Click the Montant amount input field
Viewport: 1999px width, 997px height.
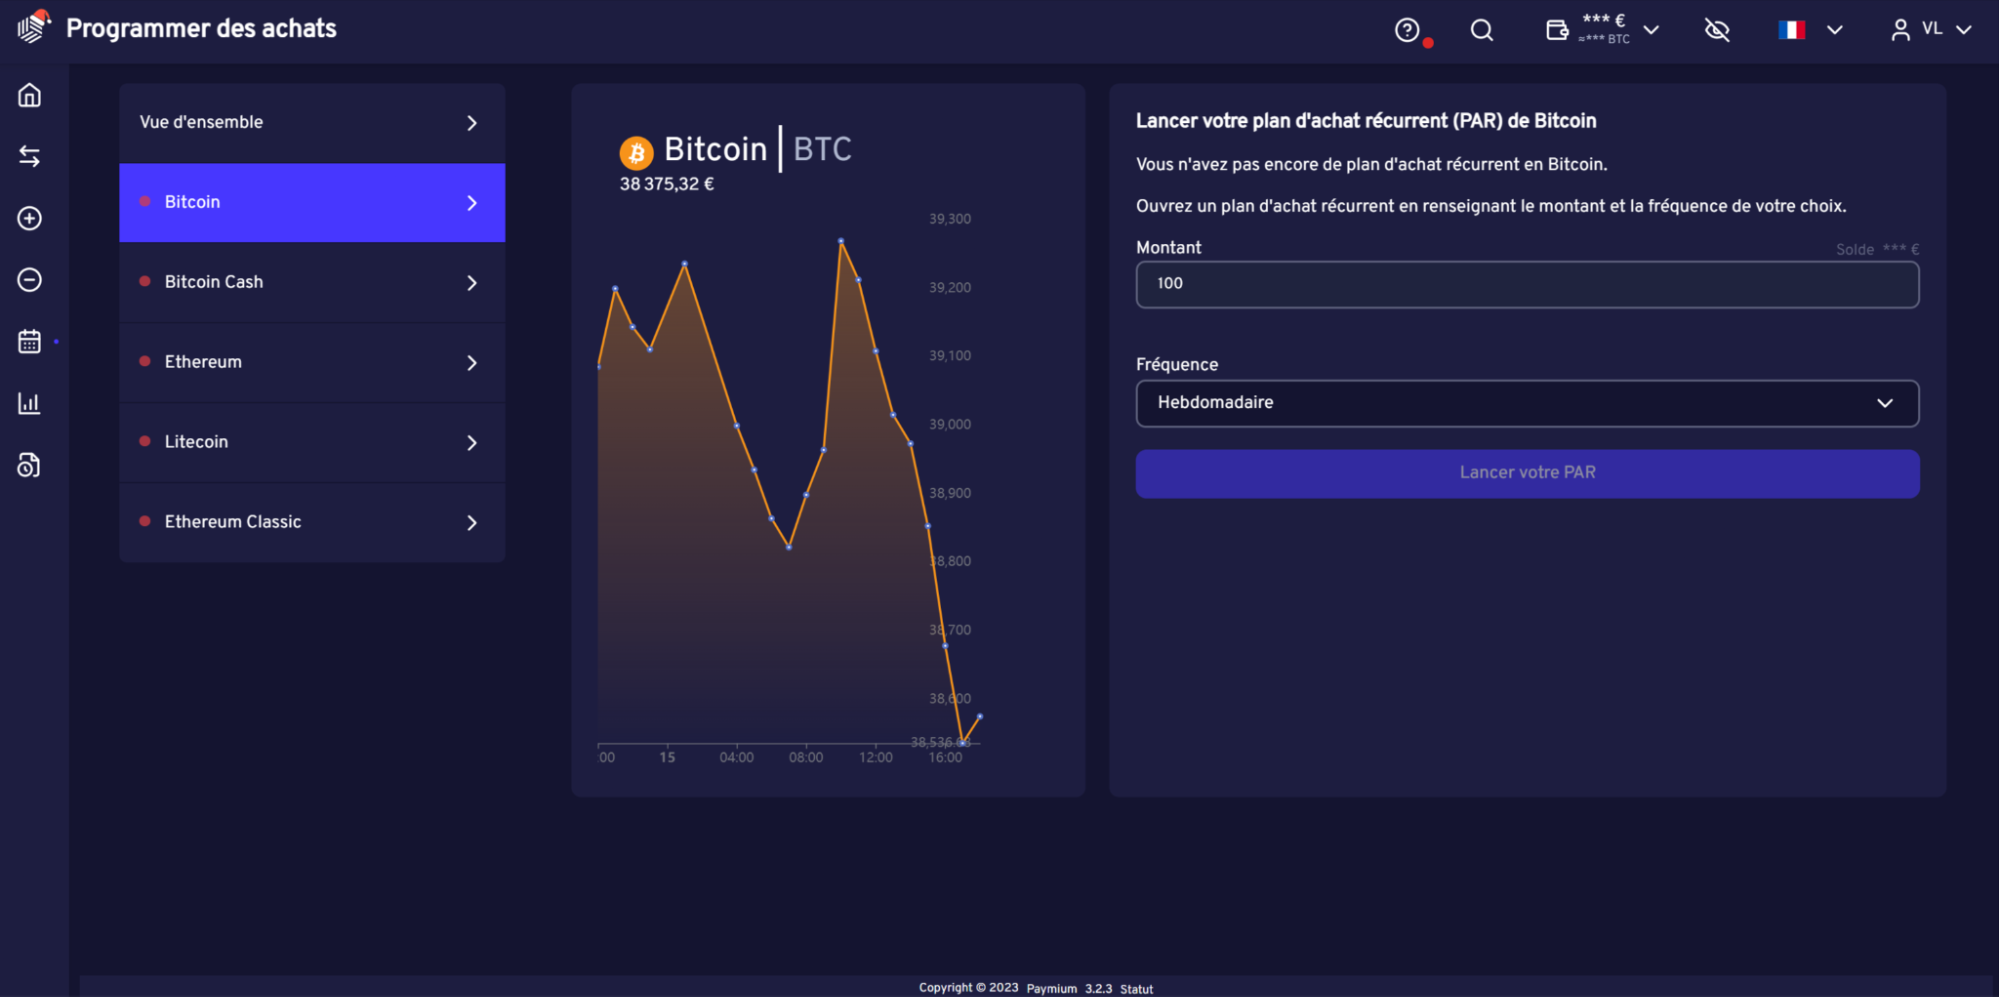(x=1526, y=285)
